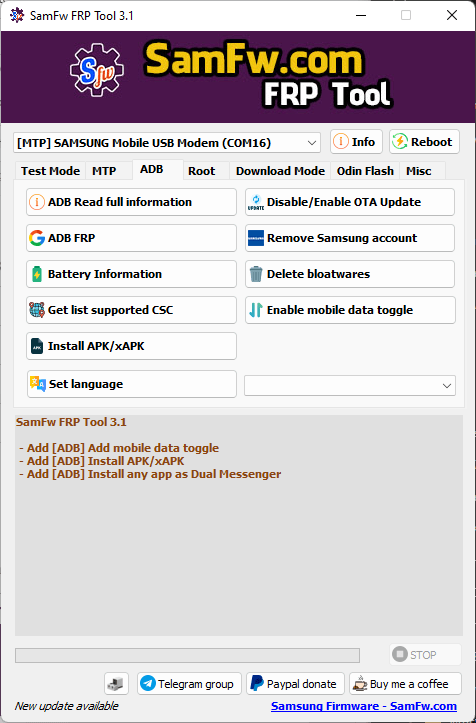The height and width of the screenshot is (723, 476).
Task: Click Buy me a coffee
Action: tap(405, 684)
